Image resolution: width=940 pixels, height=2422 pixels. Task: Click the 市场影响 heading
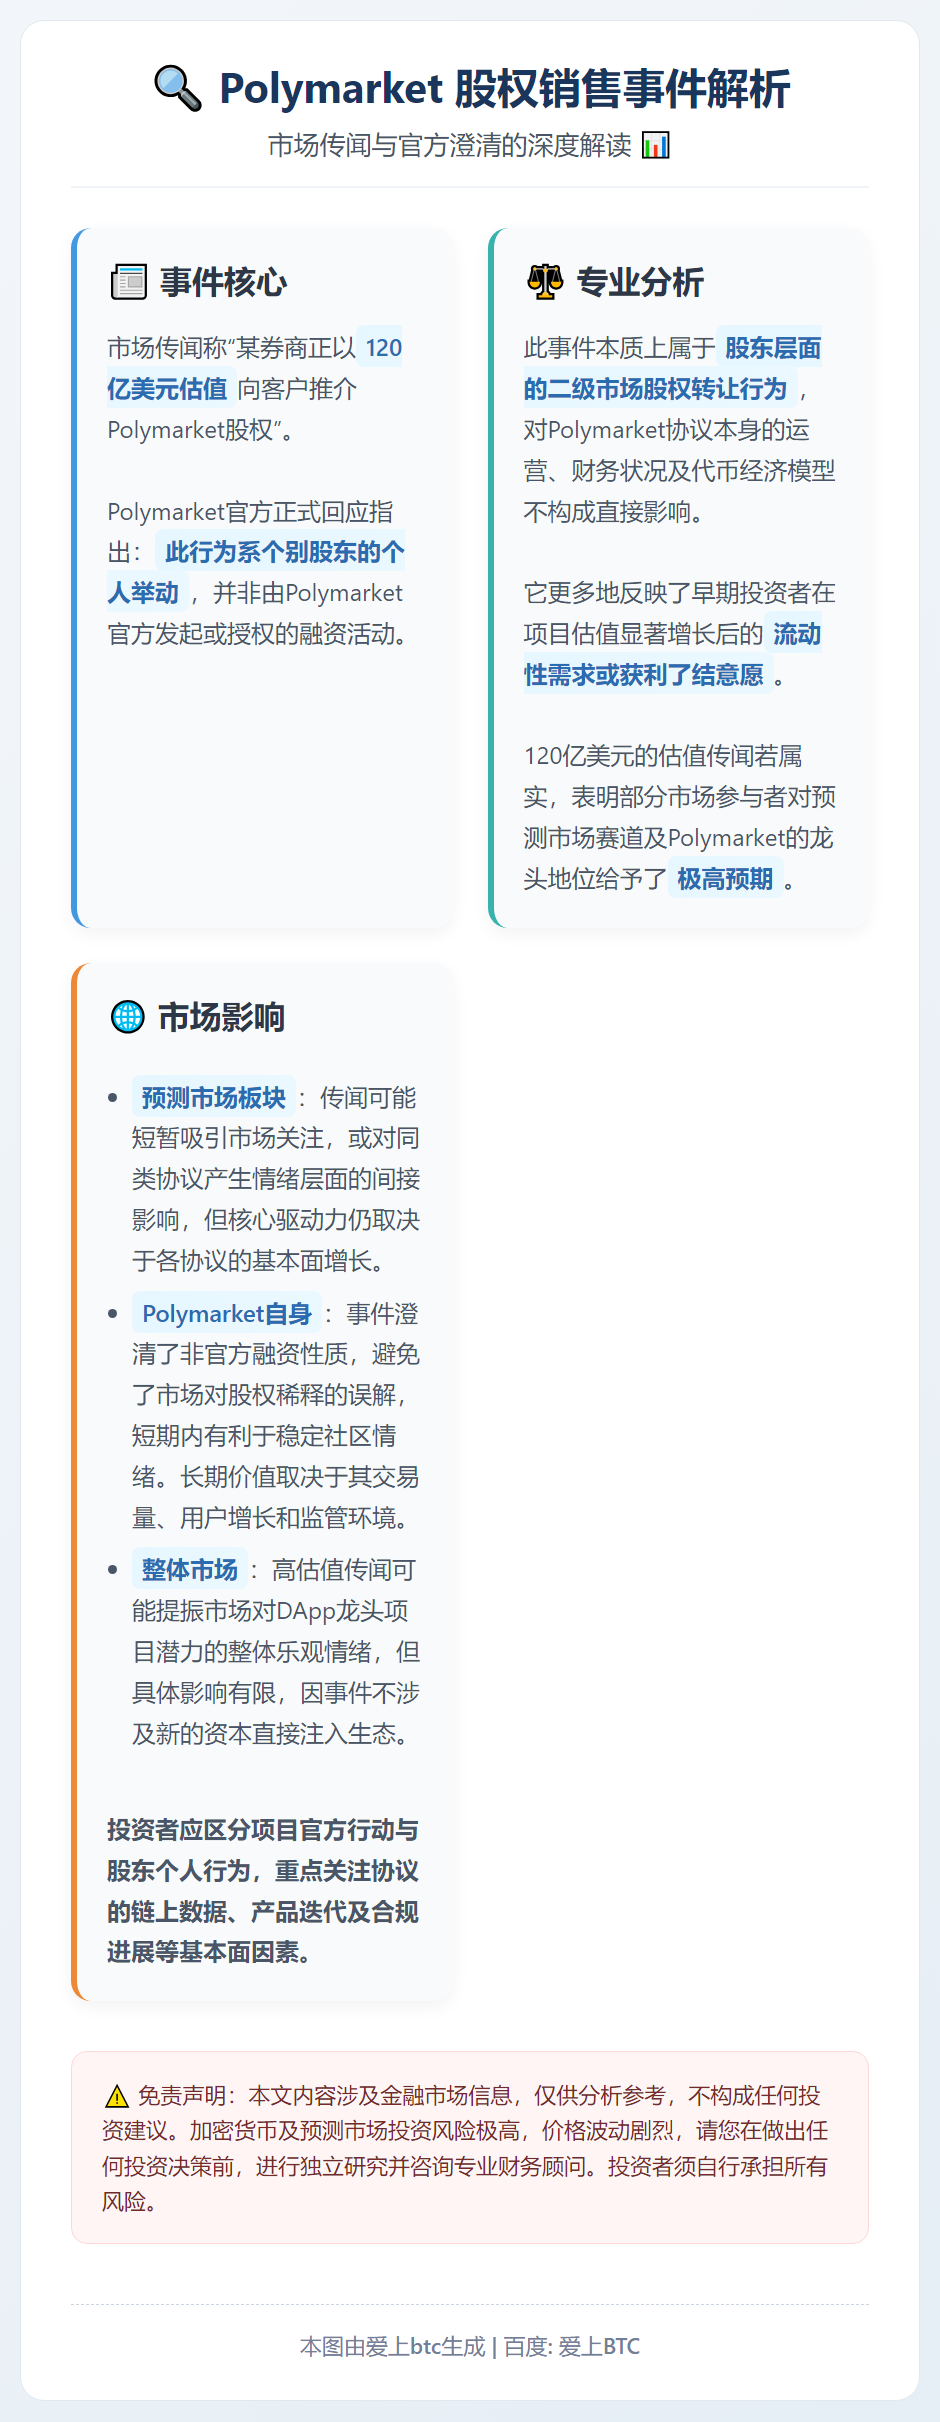222,1017
